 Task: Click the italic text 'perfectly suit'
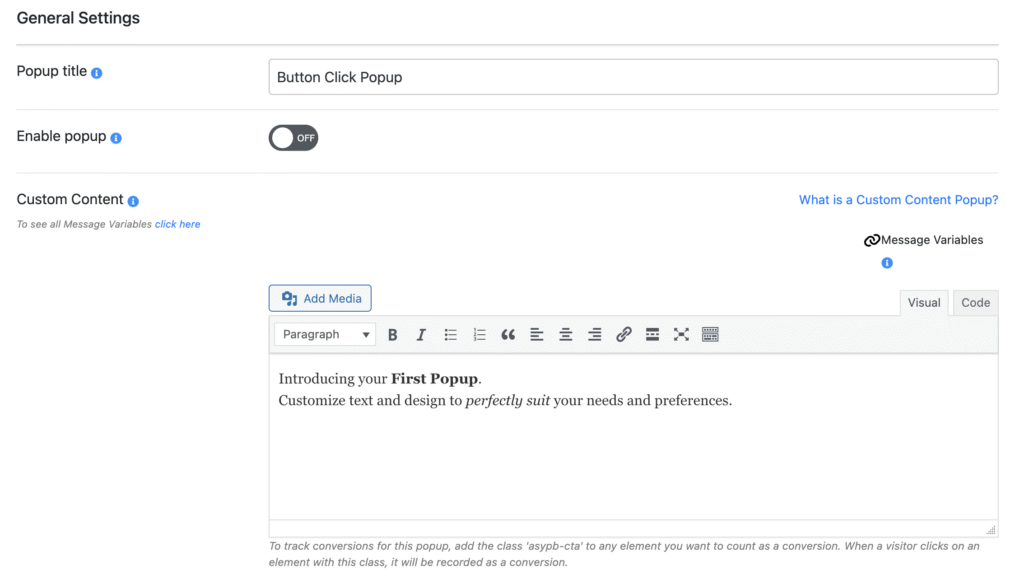coord(507,400)
